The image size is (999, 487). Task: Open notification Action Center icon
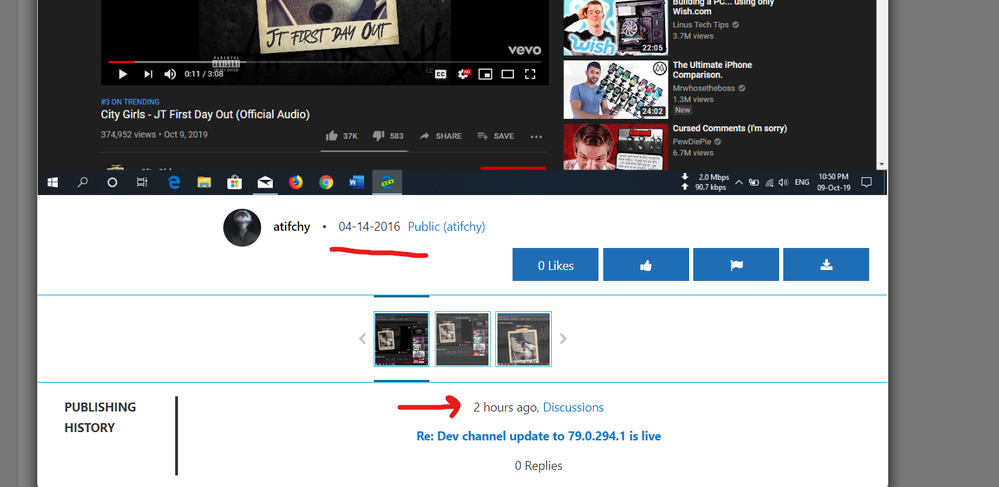(866, 182)
